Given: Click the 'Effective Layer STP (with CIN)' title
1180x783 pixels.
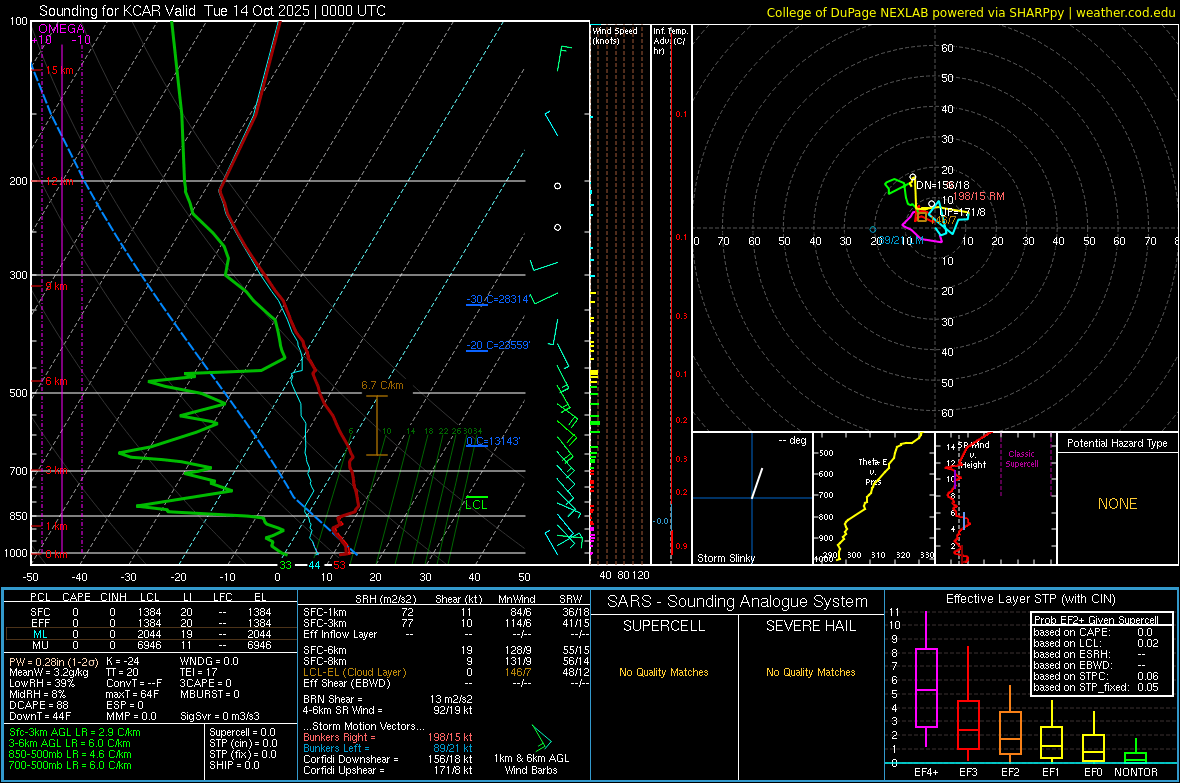Looking at the screenshot, I should pyautogui.click(x=1031, y=599).
